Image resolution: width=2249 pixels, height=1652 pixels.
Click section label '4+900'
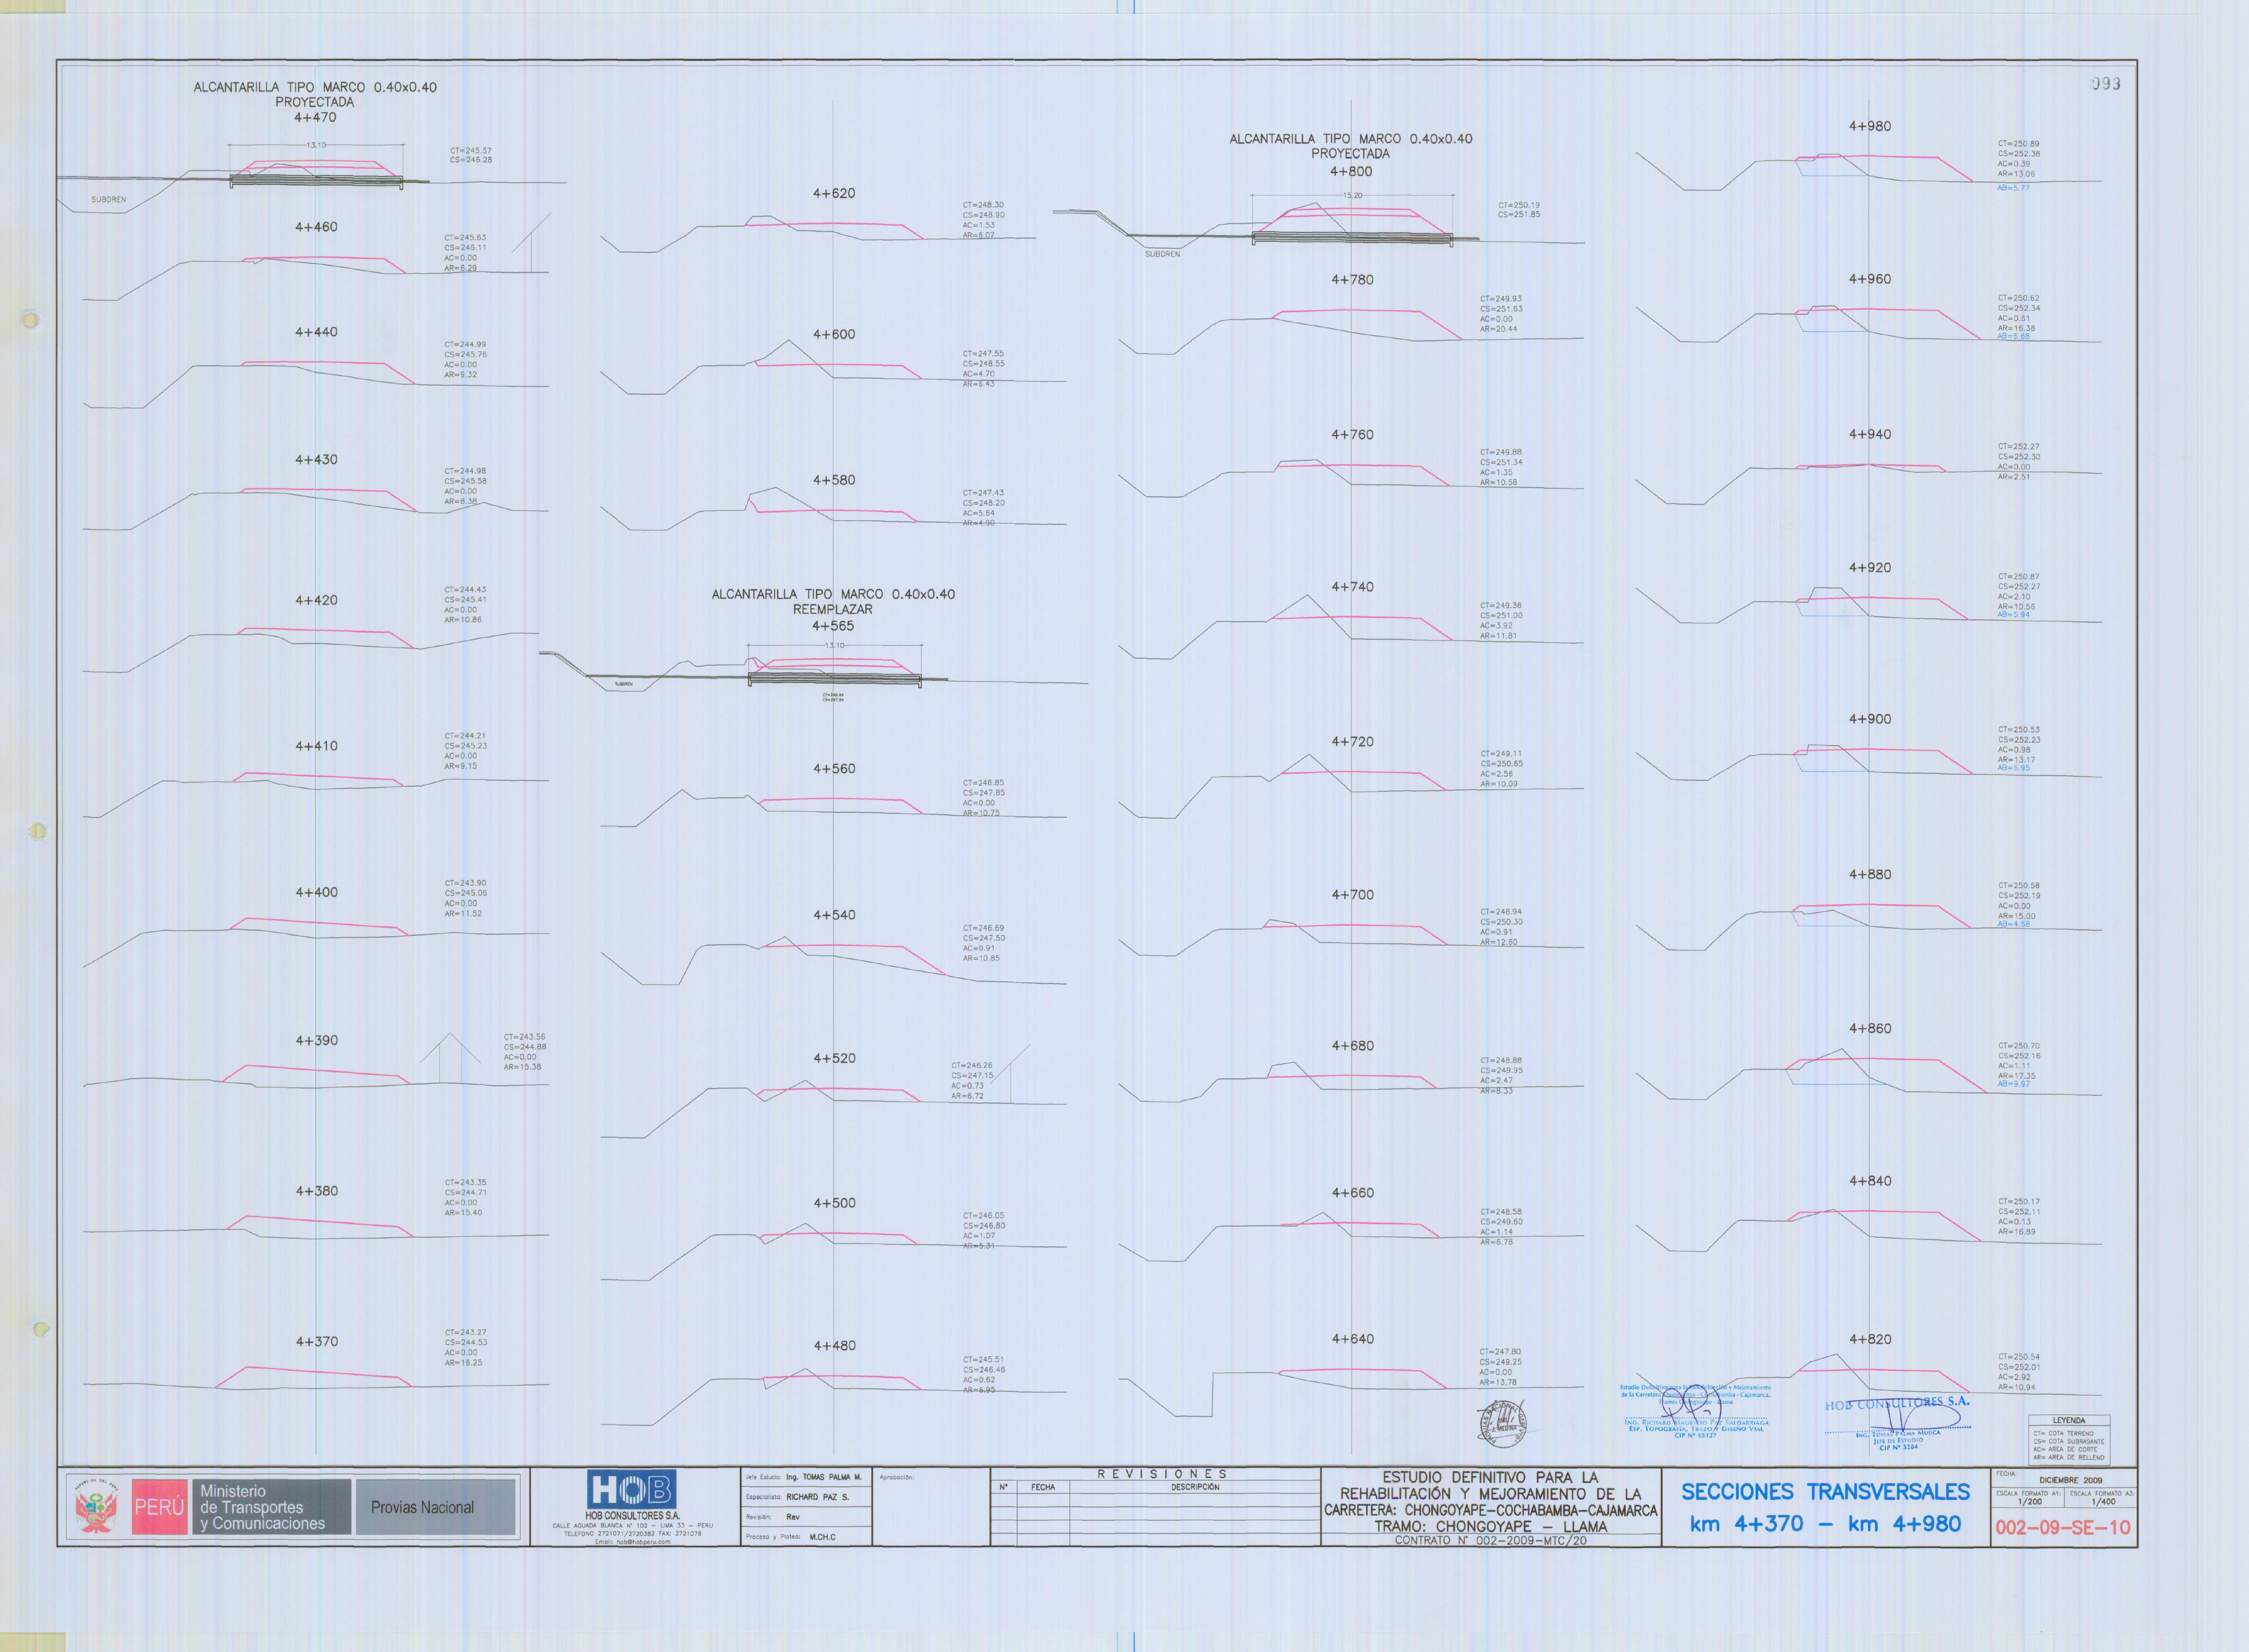1870,719
